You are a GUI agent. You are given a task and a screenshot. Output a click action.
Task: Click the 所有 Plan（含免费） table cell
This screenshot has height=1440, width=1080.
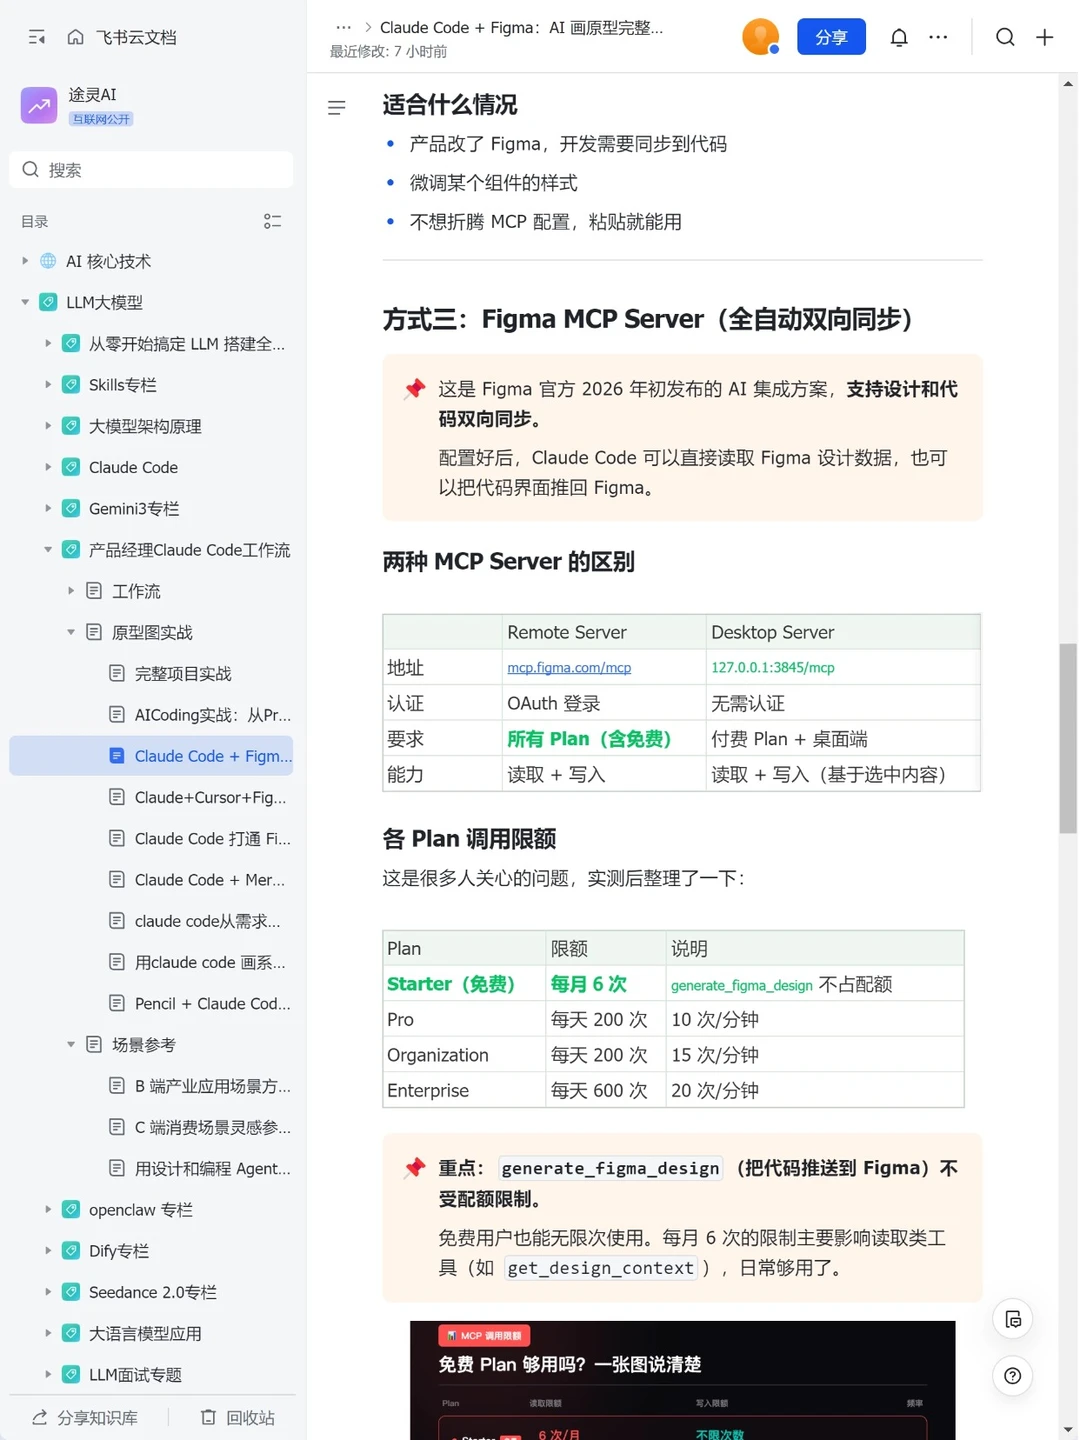click(604, 739)
